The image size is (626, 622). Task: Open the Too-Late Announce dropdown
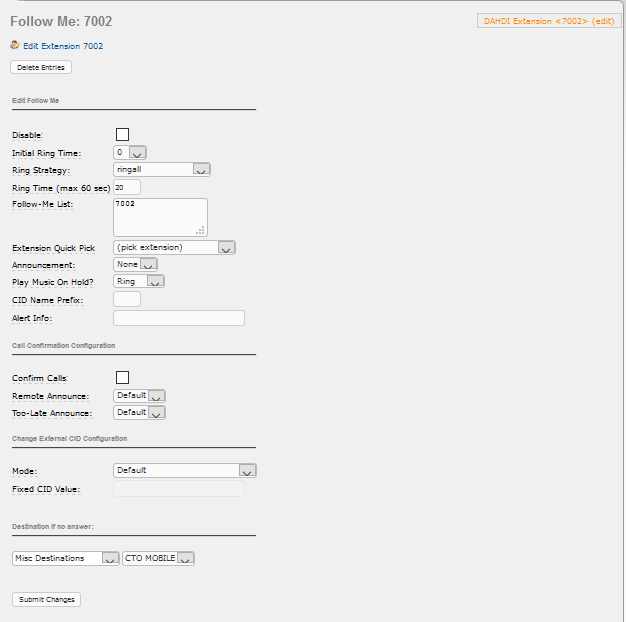139,412
